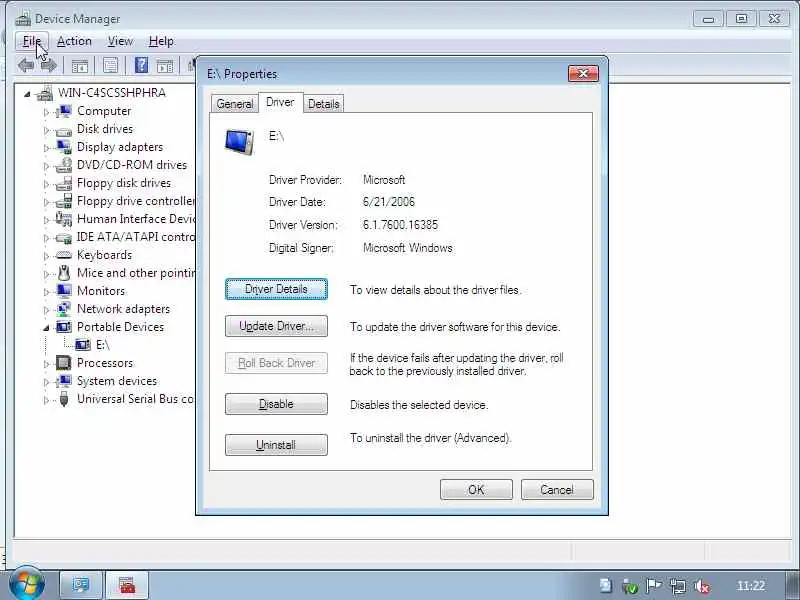Select the IDE ATA/ATAPI controllers icon
Viewport: 800px width, 600px height.
(64, 238)
